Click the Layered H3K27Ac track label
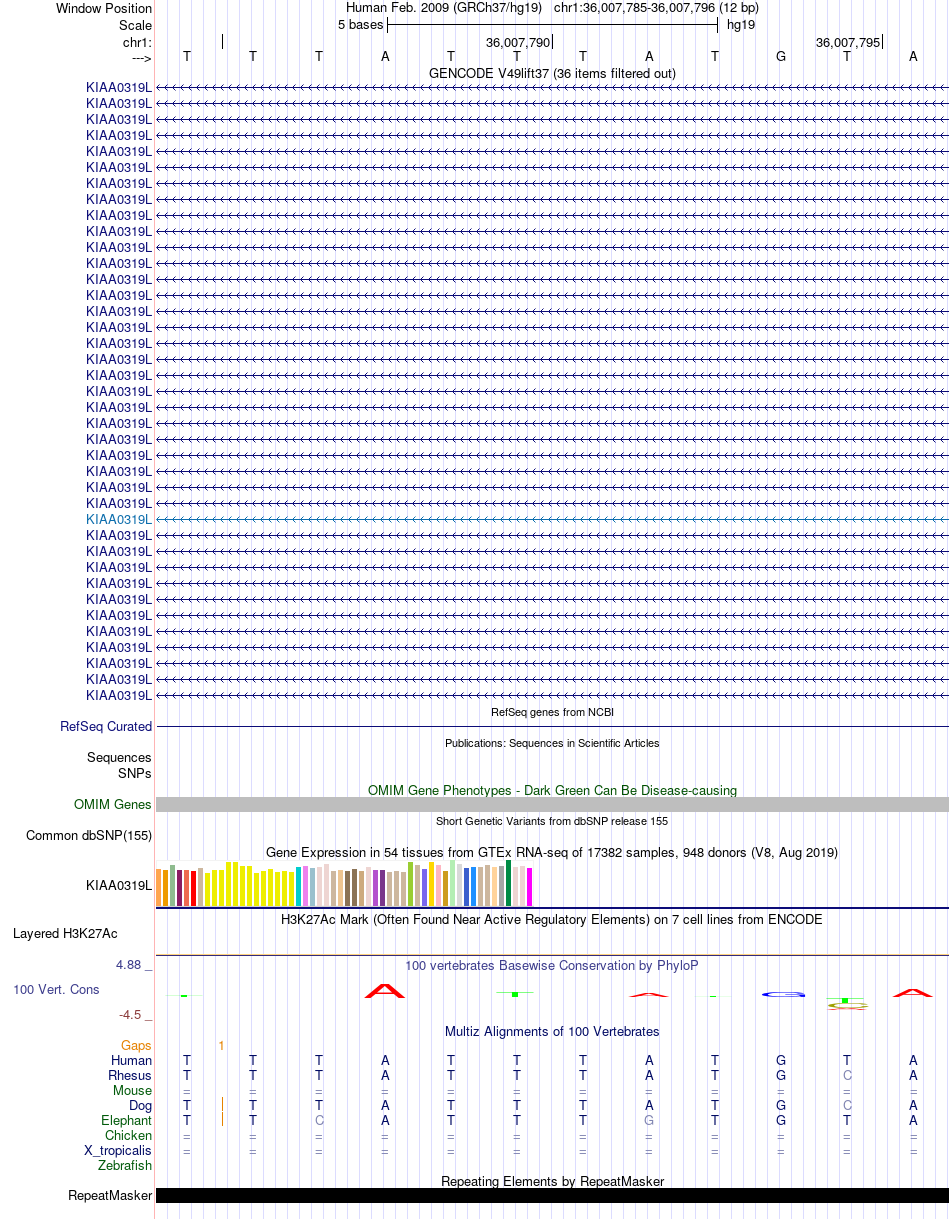This screenshot has height=1219, width=950. click(65, 934)
